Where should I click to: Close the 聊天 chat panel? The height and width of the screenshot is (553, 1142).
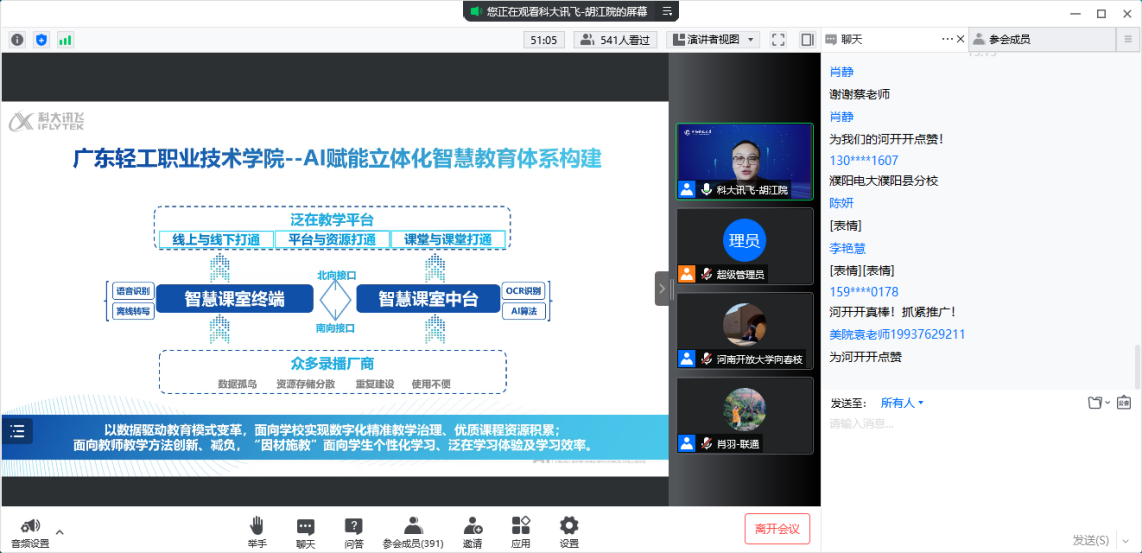961,39
